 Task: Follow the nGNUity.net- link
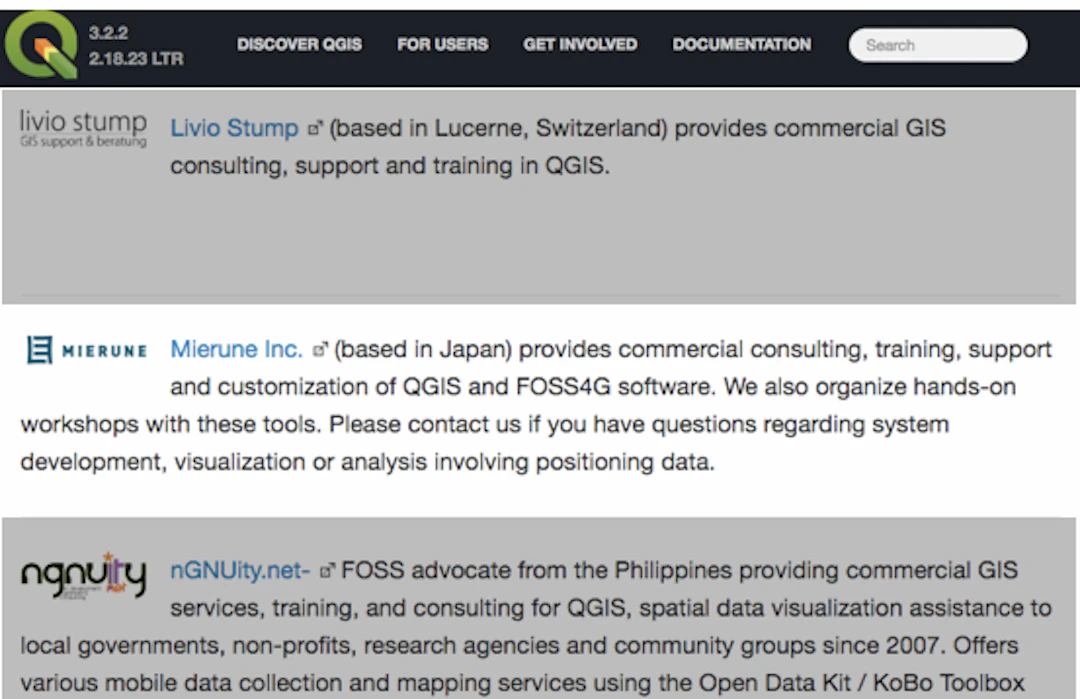[x=240, y=570]
